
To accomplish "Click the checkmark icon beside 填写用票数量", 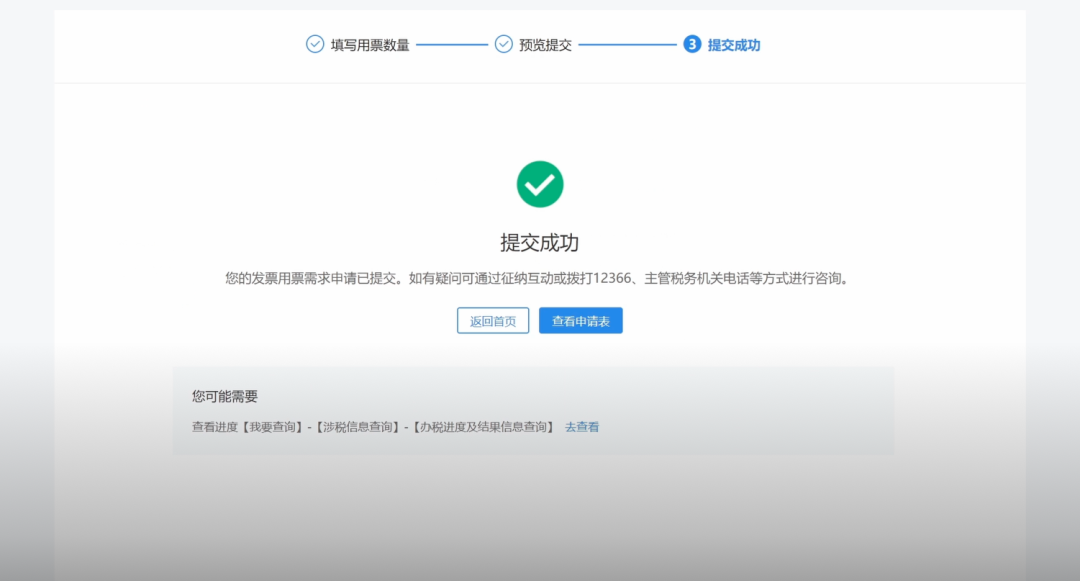I will pyautogui.click(x=315, y=44).
